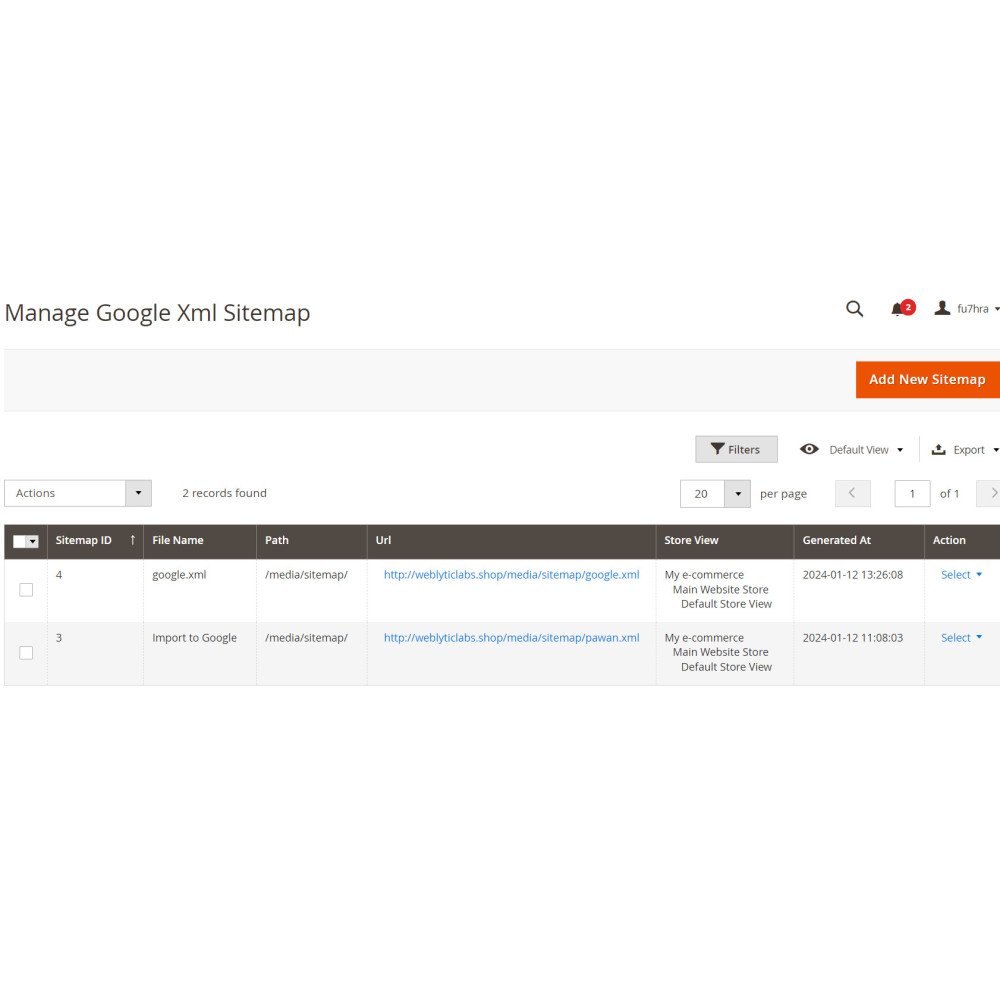Tick the checkbox for the Import to Google row

click(26, 653)
